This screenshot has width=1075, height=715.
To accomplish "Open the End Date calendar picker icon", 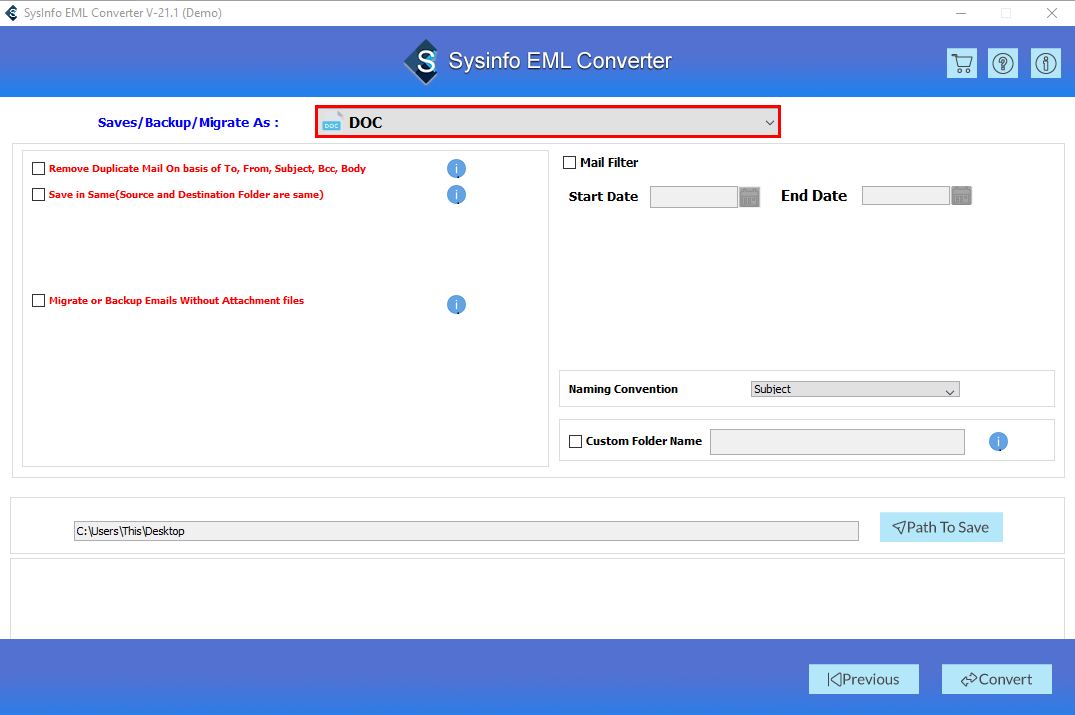I will (961, 195).
